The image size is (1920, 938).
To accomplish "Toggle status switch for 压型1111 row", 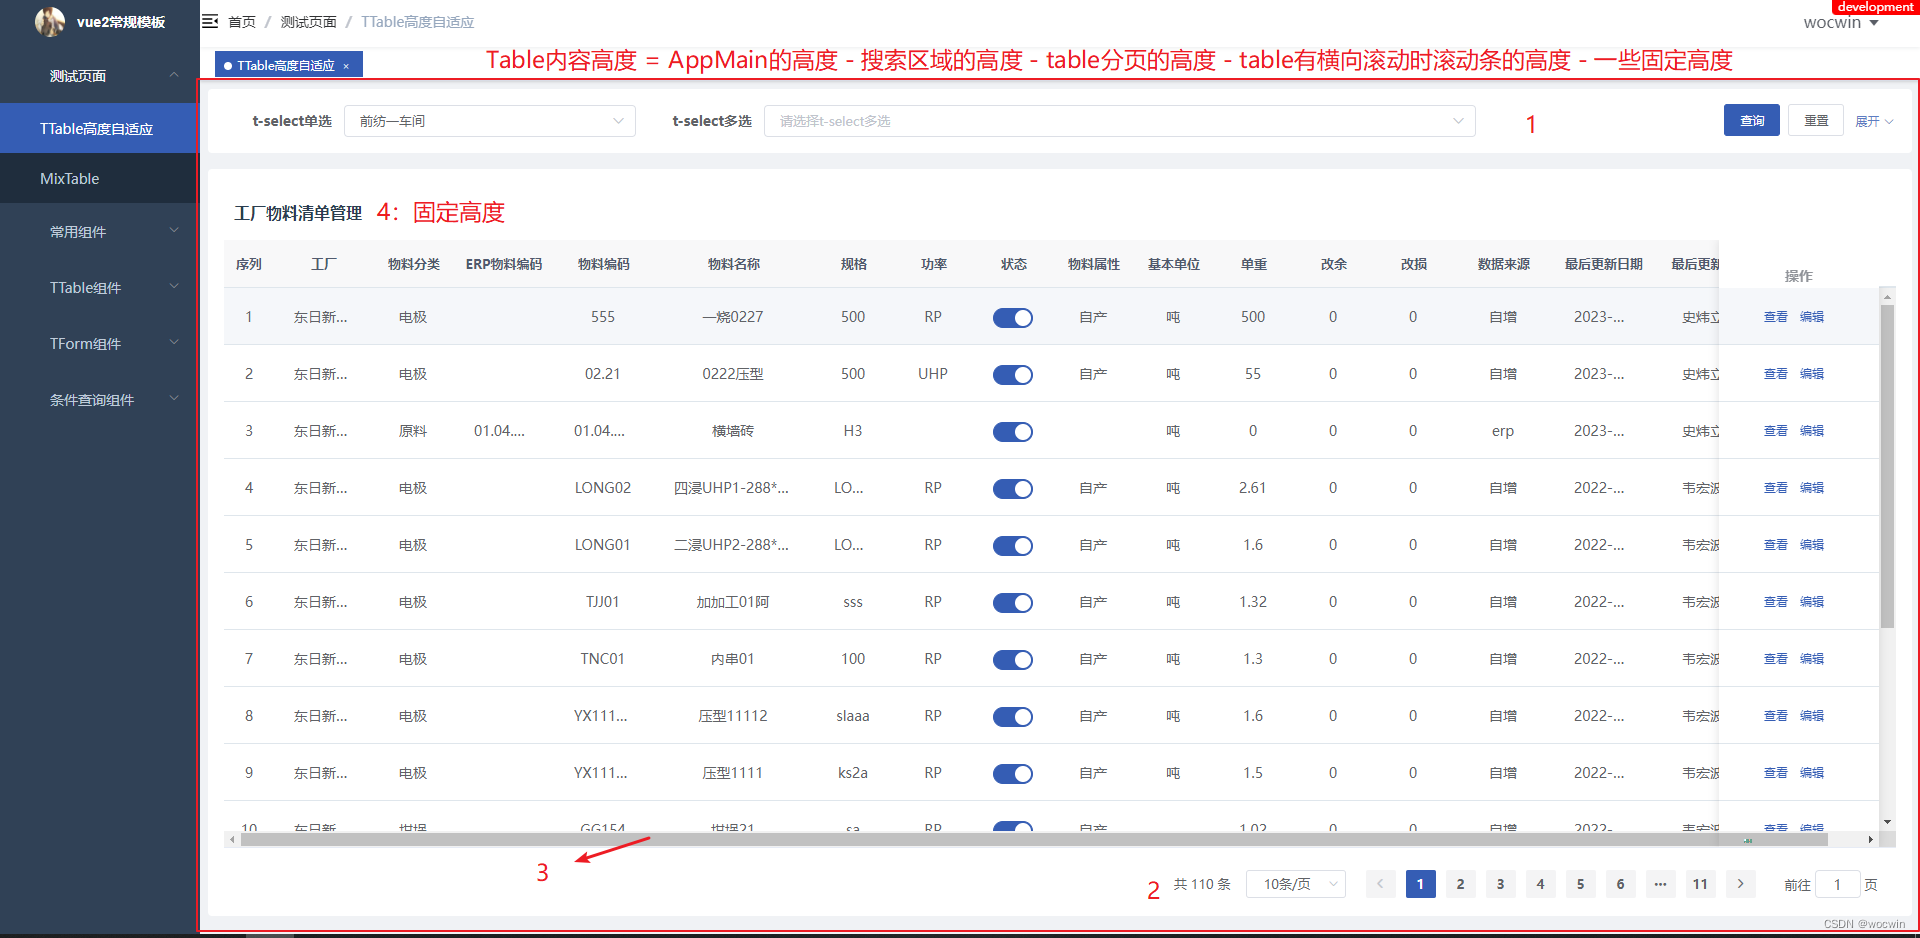I will [1013, 774].
